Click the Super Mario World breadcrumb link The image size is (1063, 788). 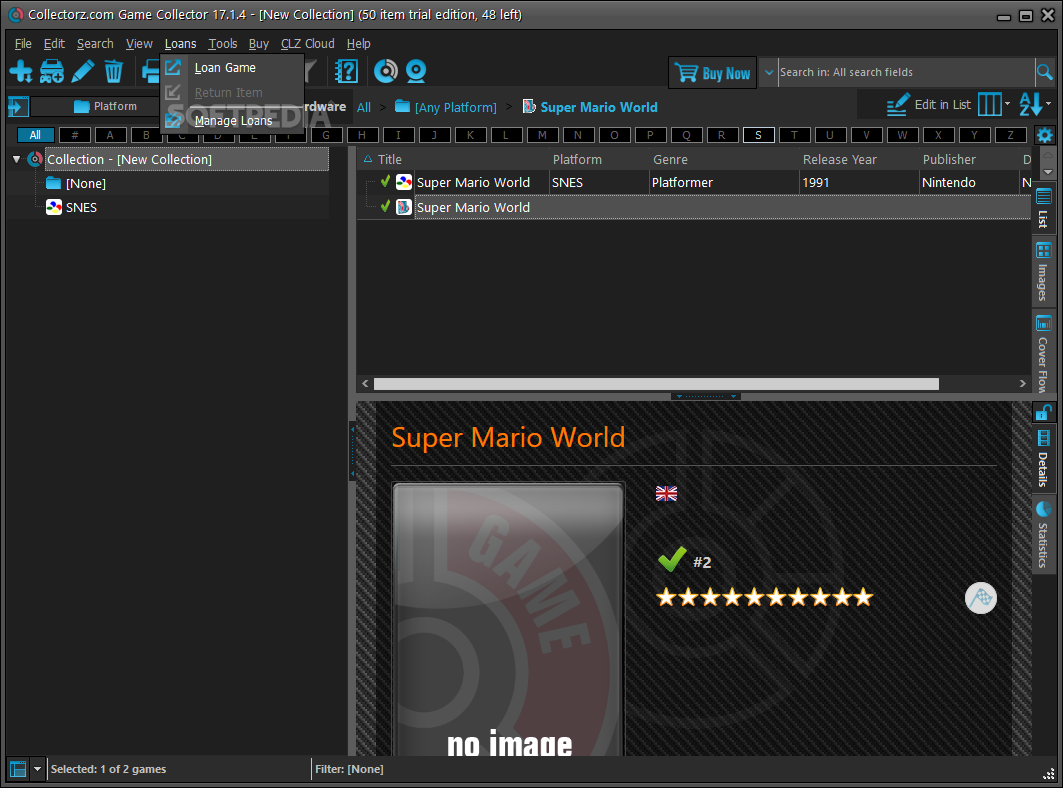click(599, 107)
